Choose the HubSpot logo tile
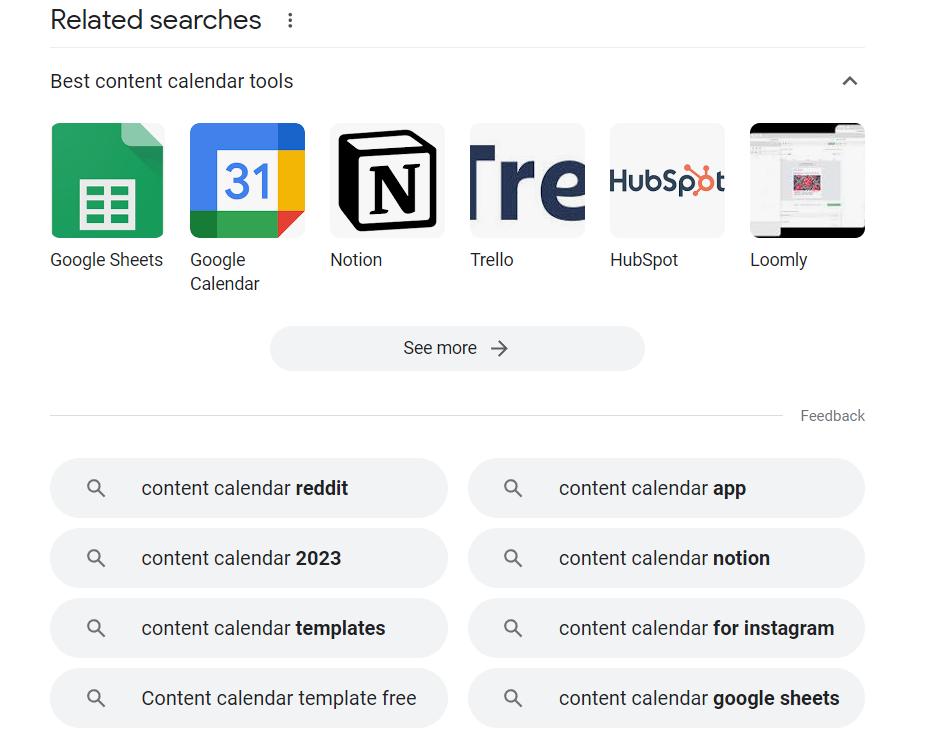The image size is (931, 731). click(667, 181)
